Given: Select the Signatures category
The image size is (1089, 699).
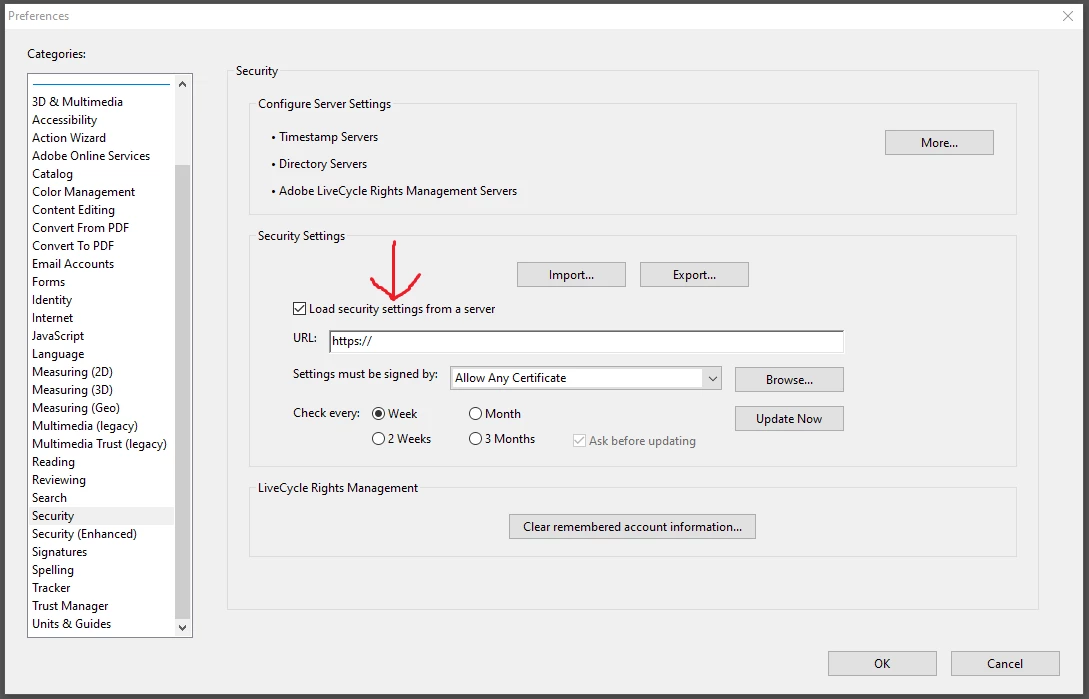Looking at the screenshot, I should [x=60, y=552].
